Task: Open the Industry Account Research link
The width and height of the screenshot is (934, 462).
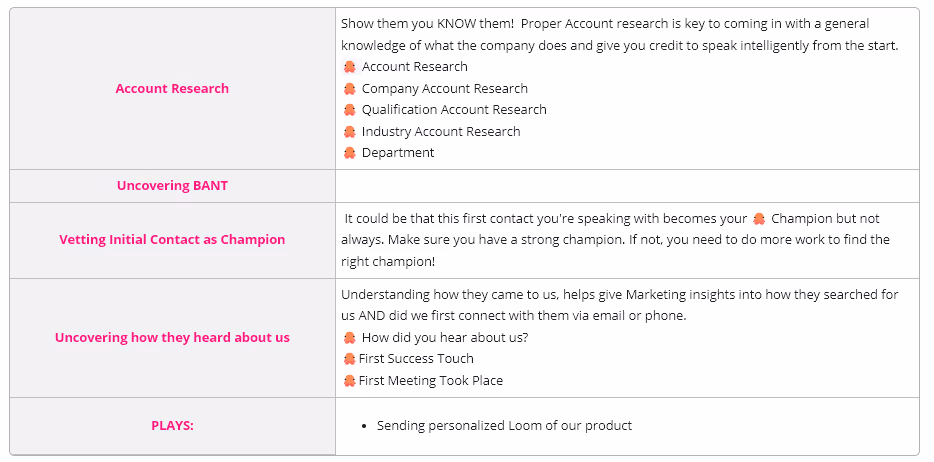Action: tap(441, 132)
